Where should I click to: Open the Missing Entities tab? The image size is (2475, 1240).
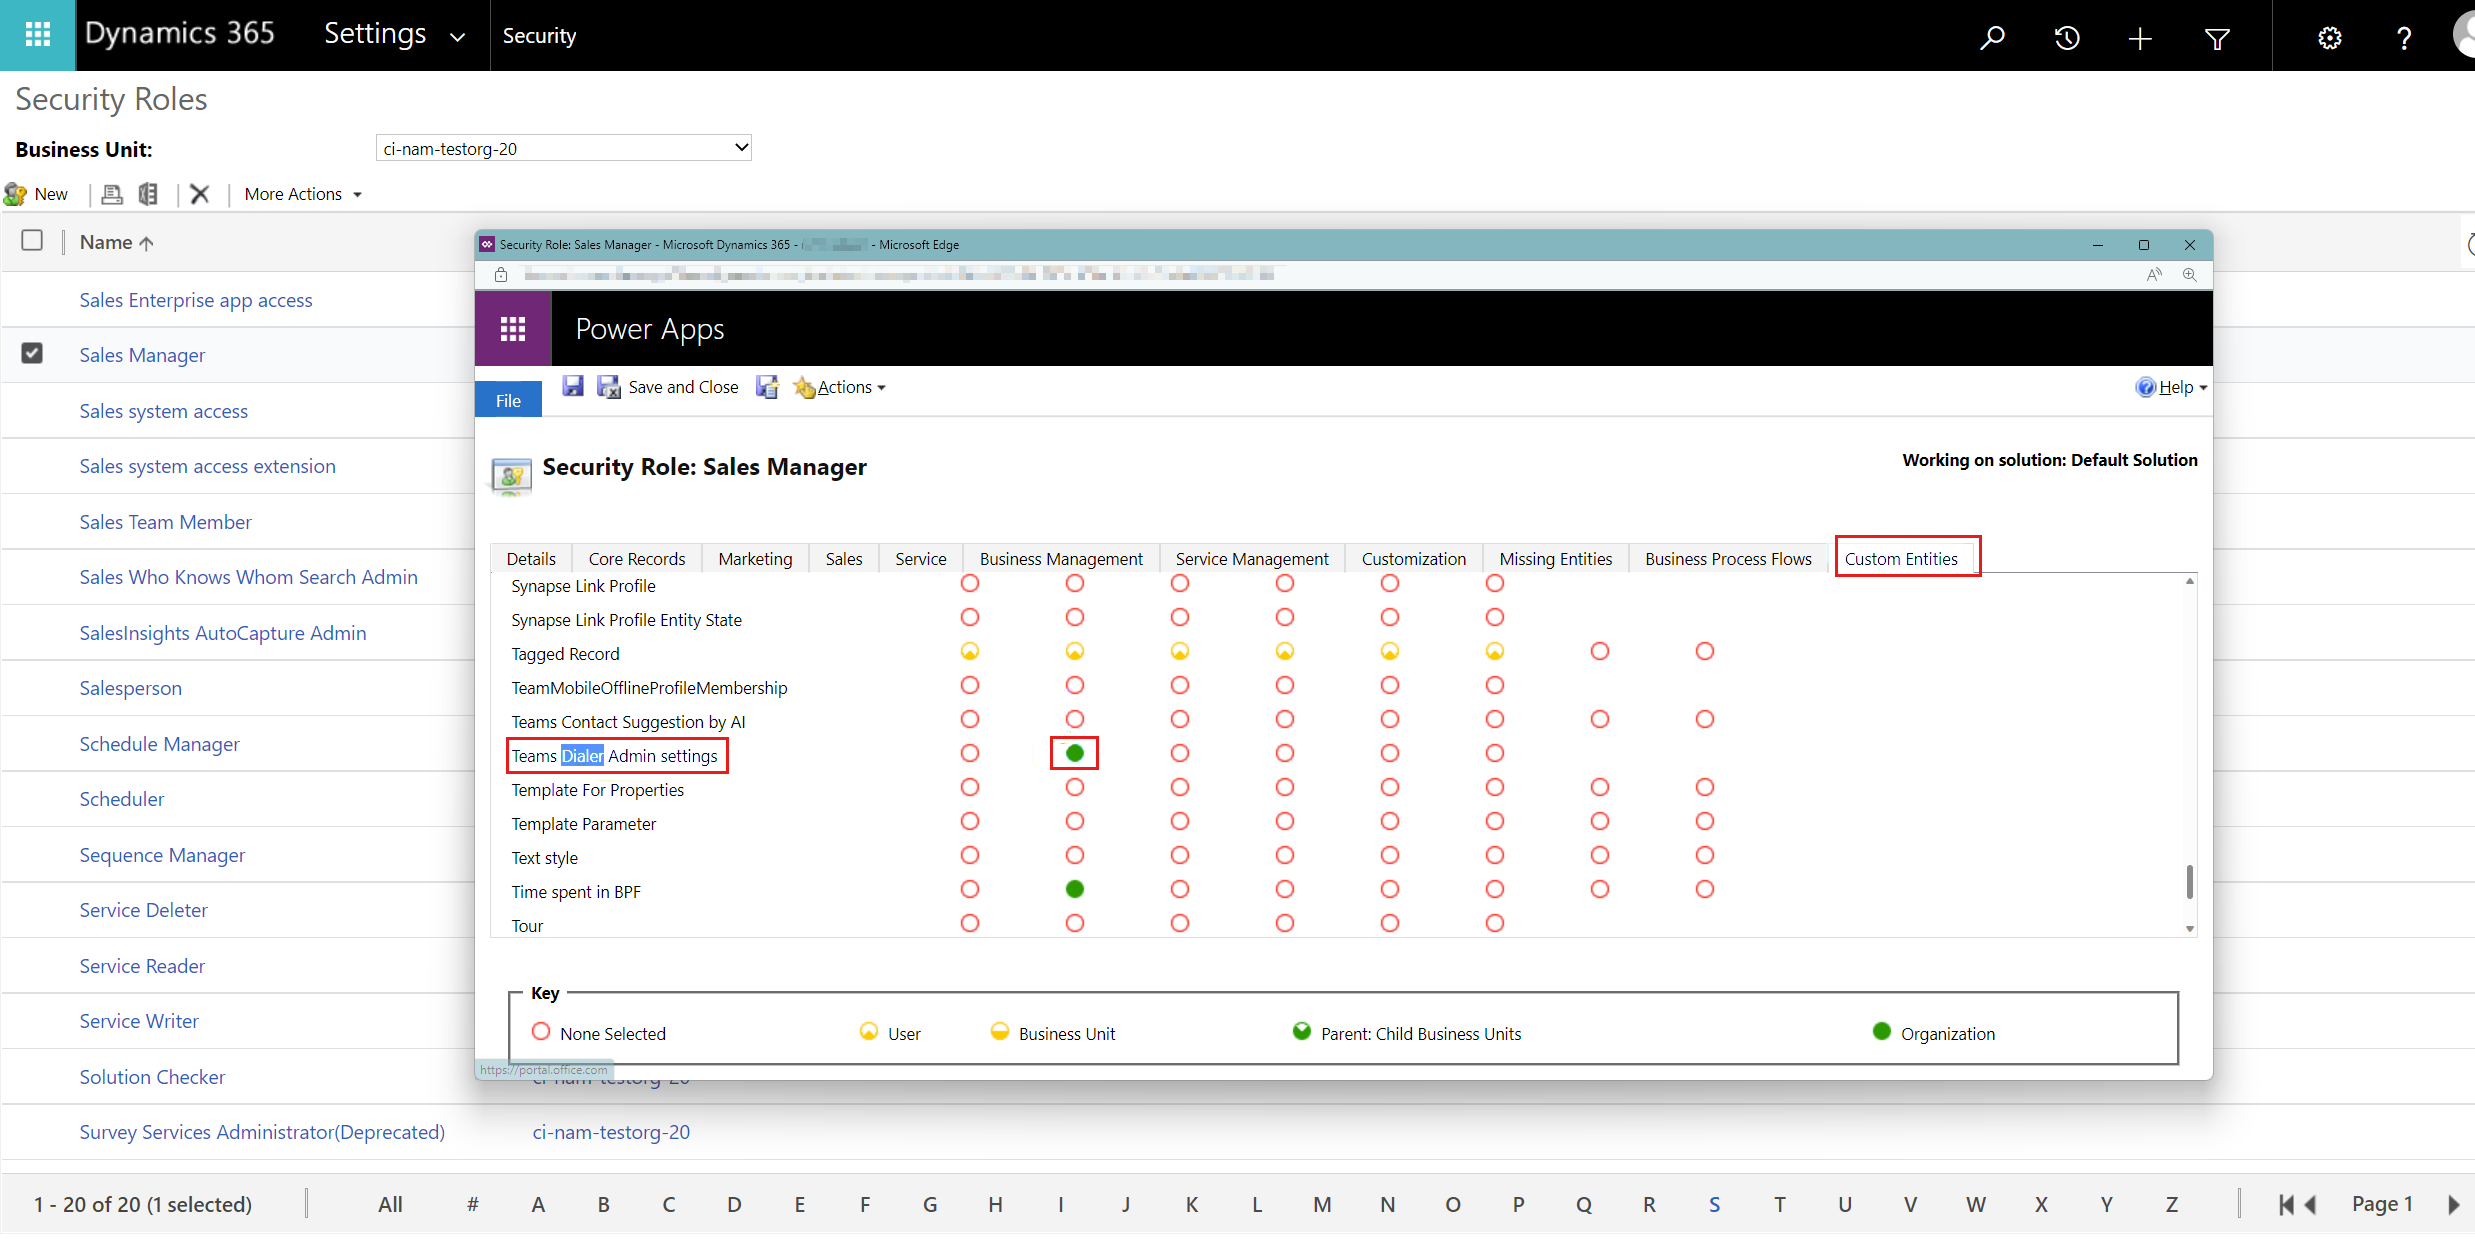tap(1556, 559)
